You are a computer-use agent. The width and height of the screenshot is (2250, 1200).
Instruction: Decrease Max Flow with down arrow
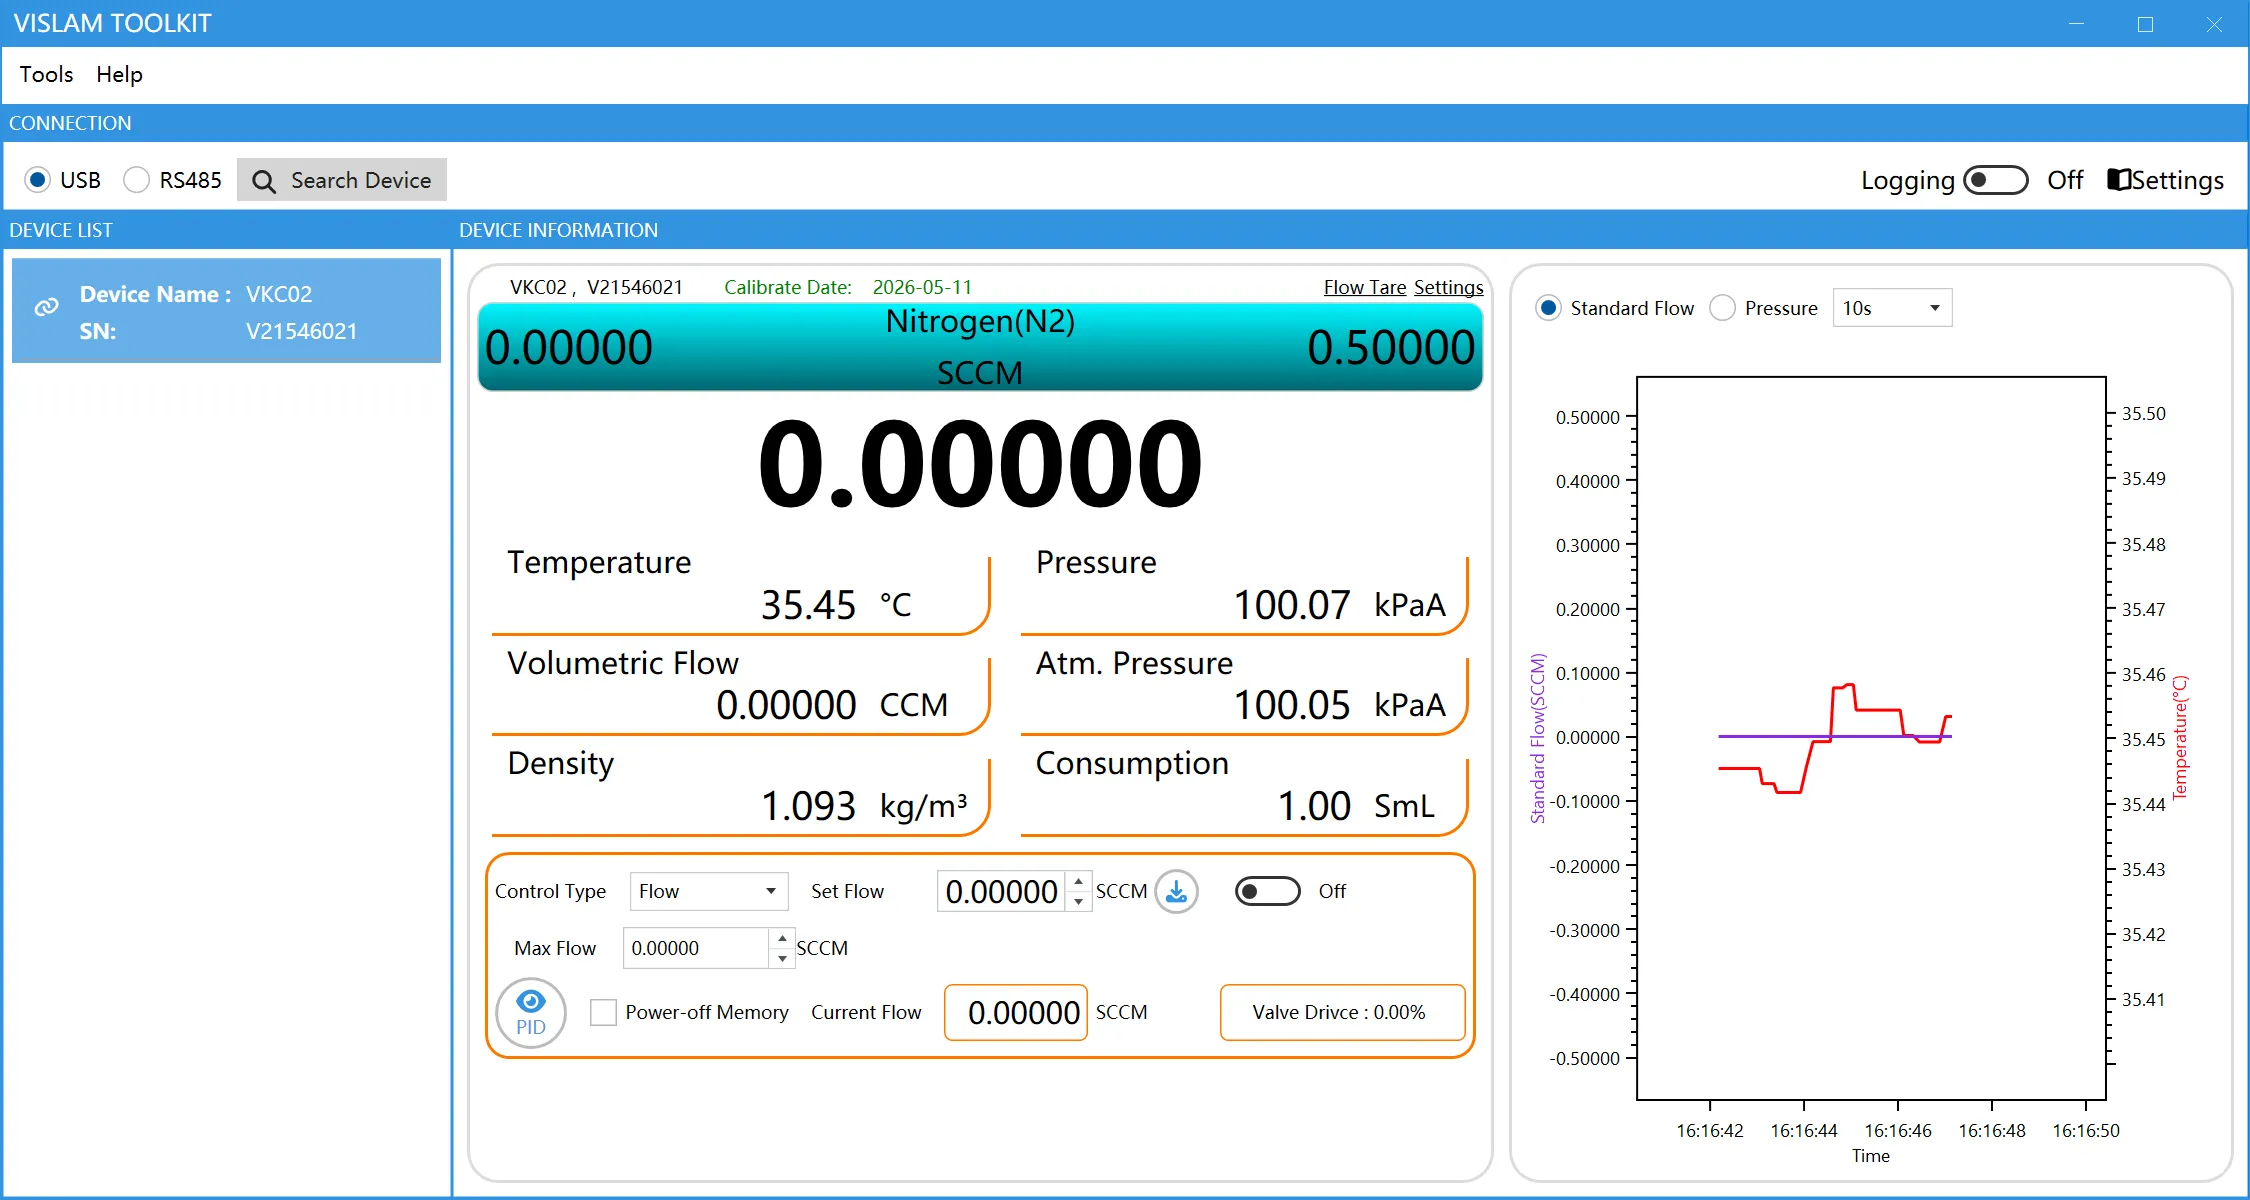pos(782,958)
